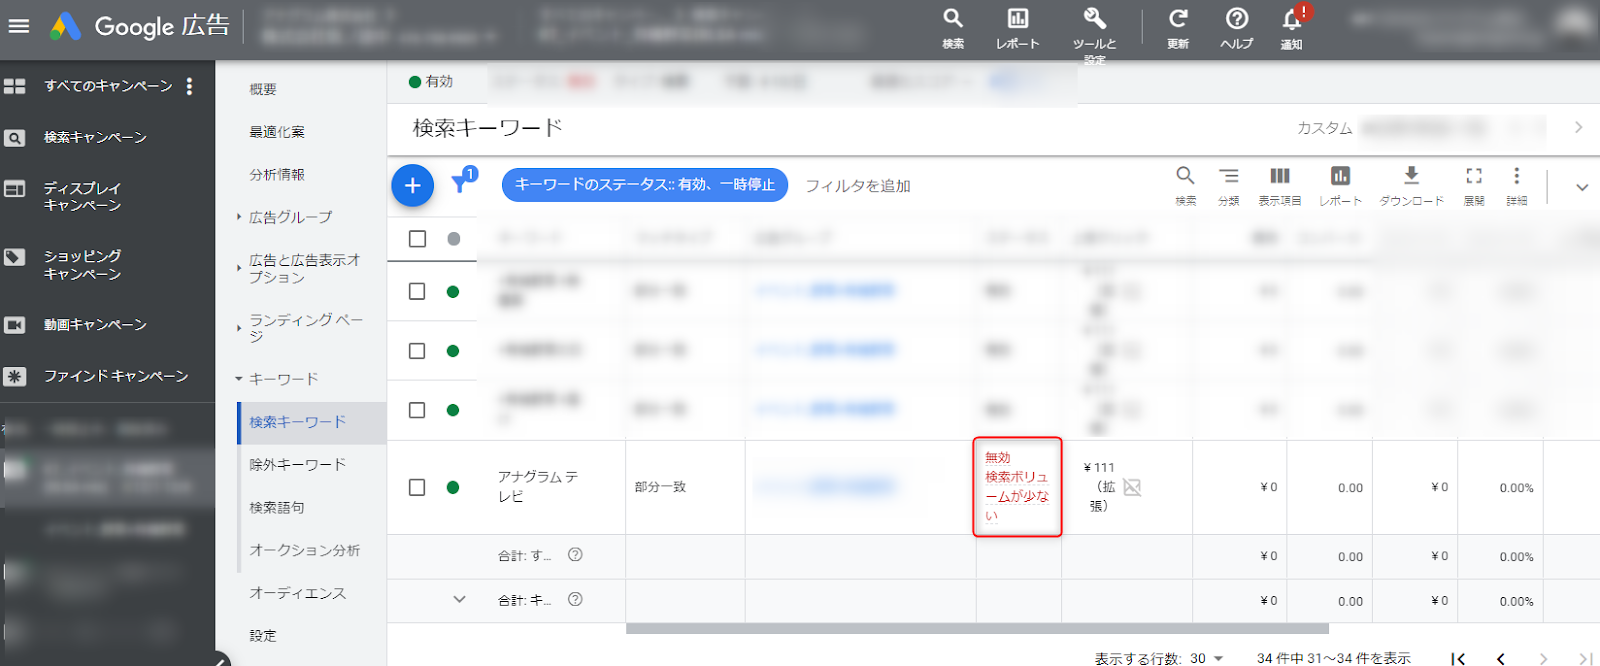Viewport: 1600px width, 666px height.
Task: Select 除外キーワード in the side menu
Action: (x=297, y=465)
